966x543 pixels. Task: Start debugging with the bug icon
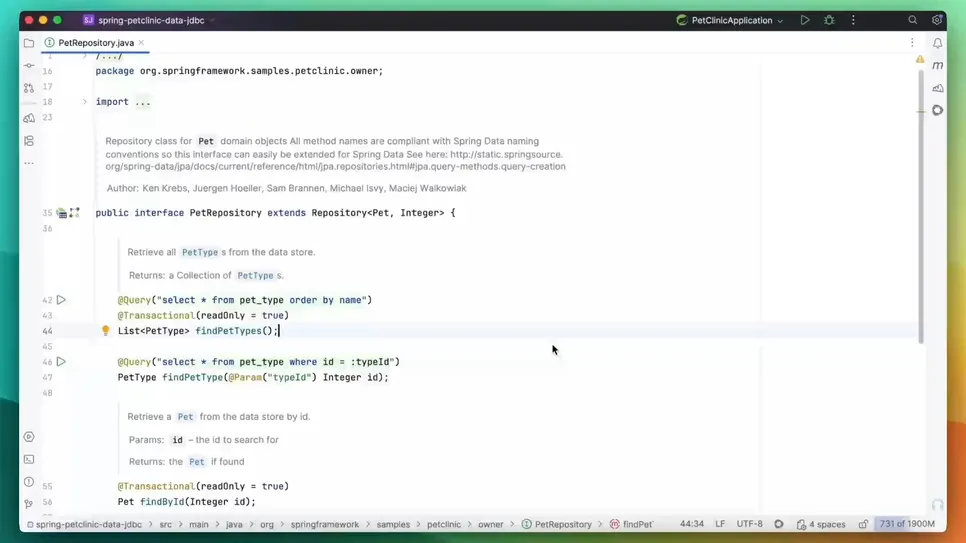pyautogui.click(x=829, y=20)
